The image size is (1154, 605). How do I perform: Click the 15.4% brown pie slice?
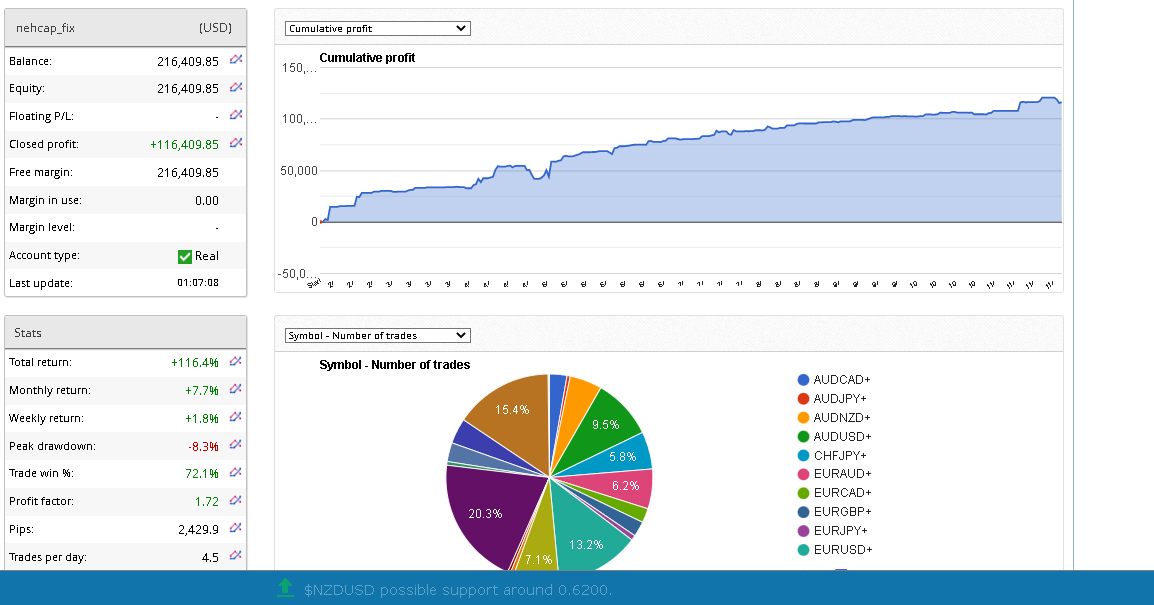510,412
